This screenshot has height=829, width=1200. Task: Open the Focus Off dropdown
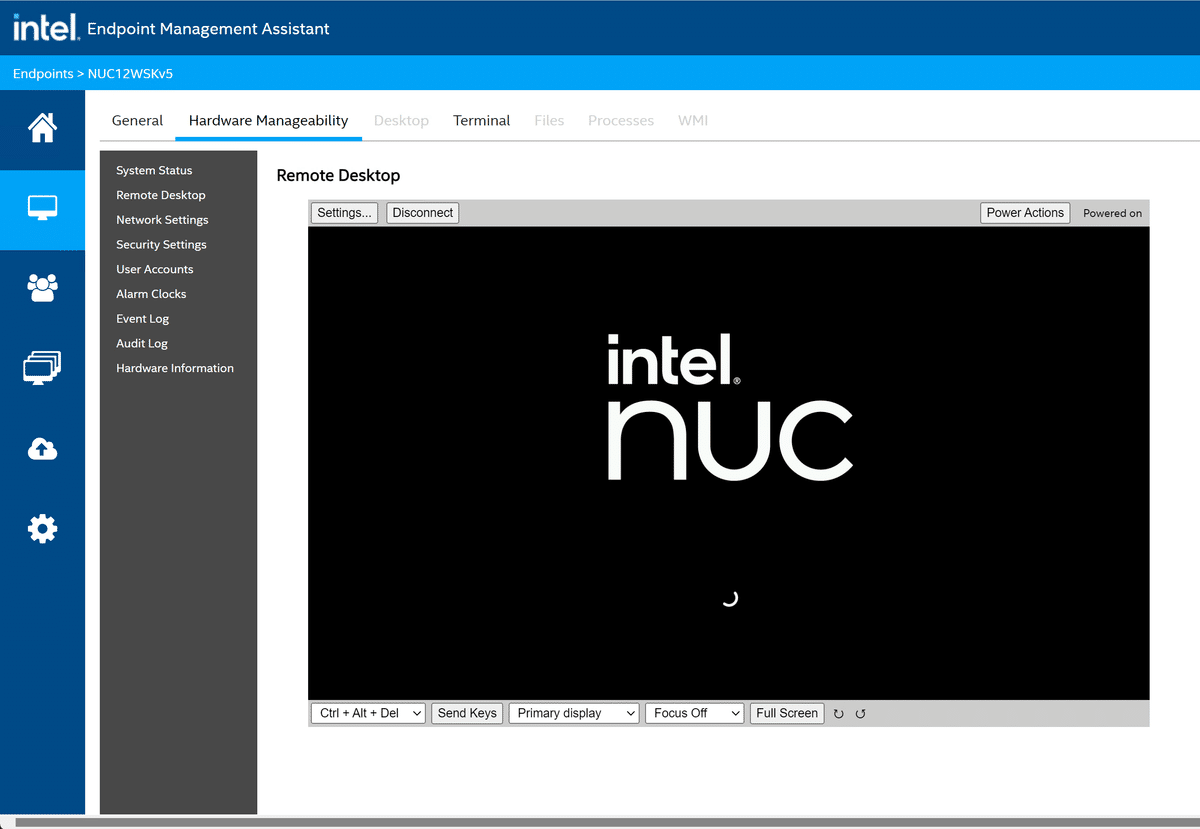click(695, 713)
